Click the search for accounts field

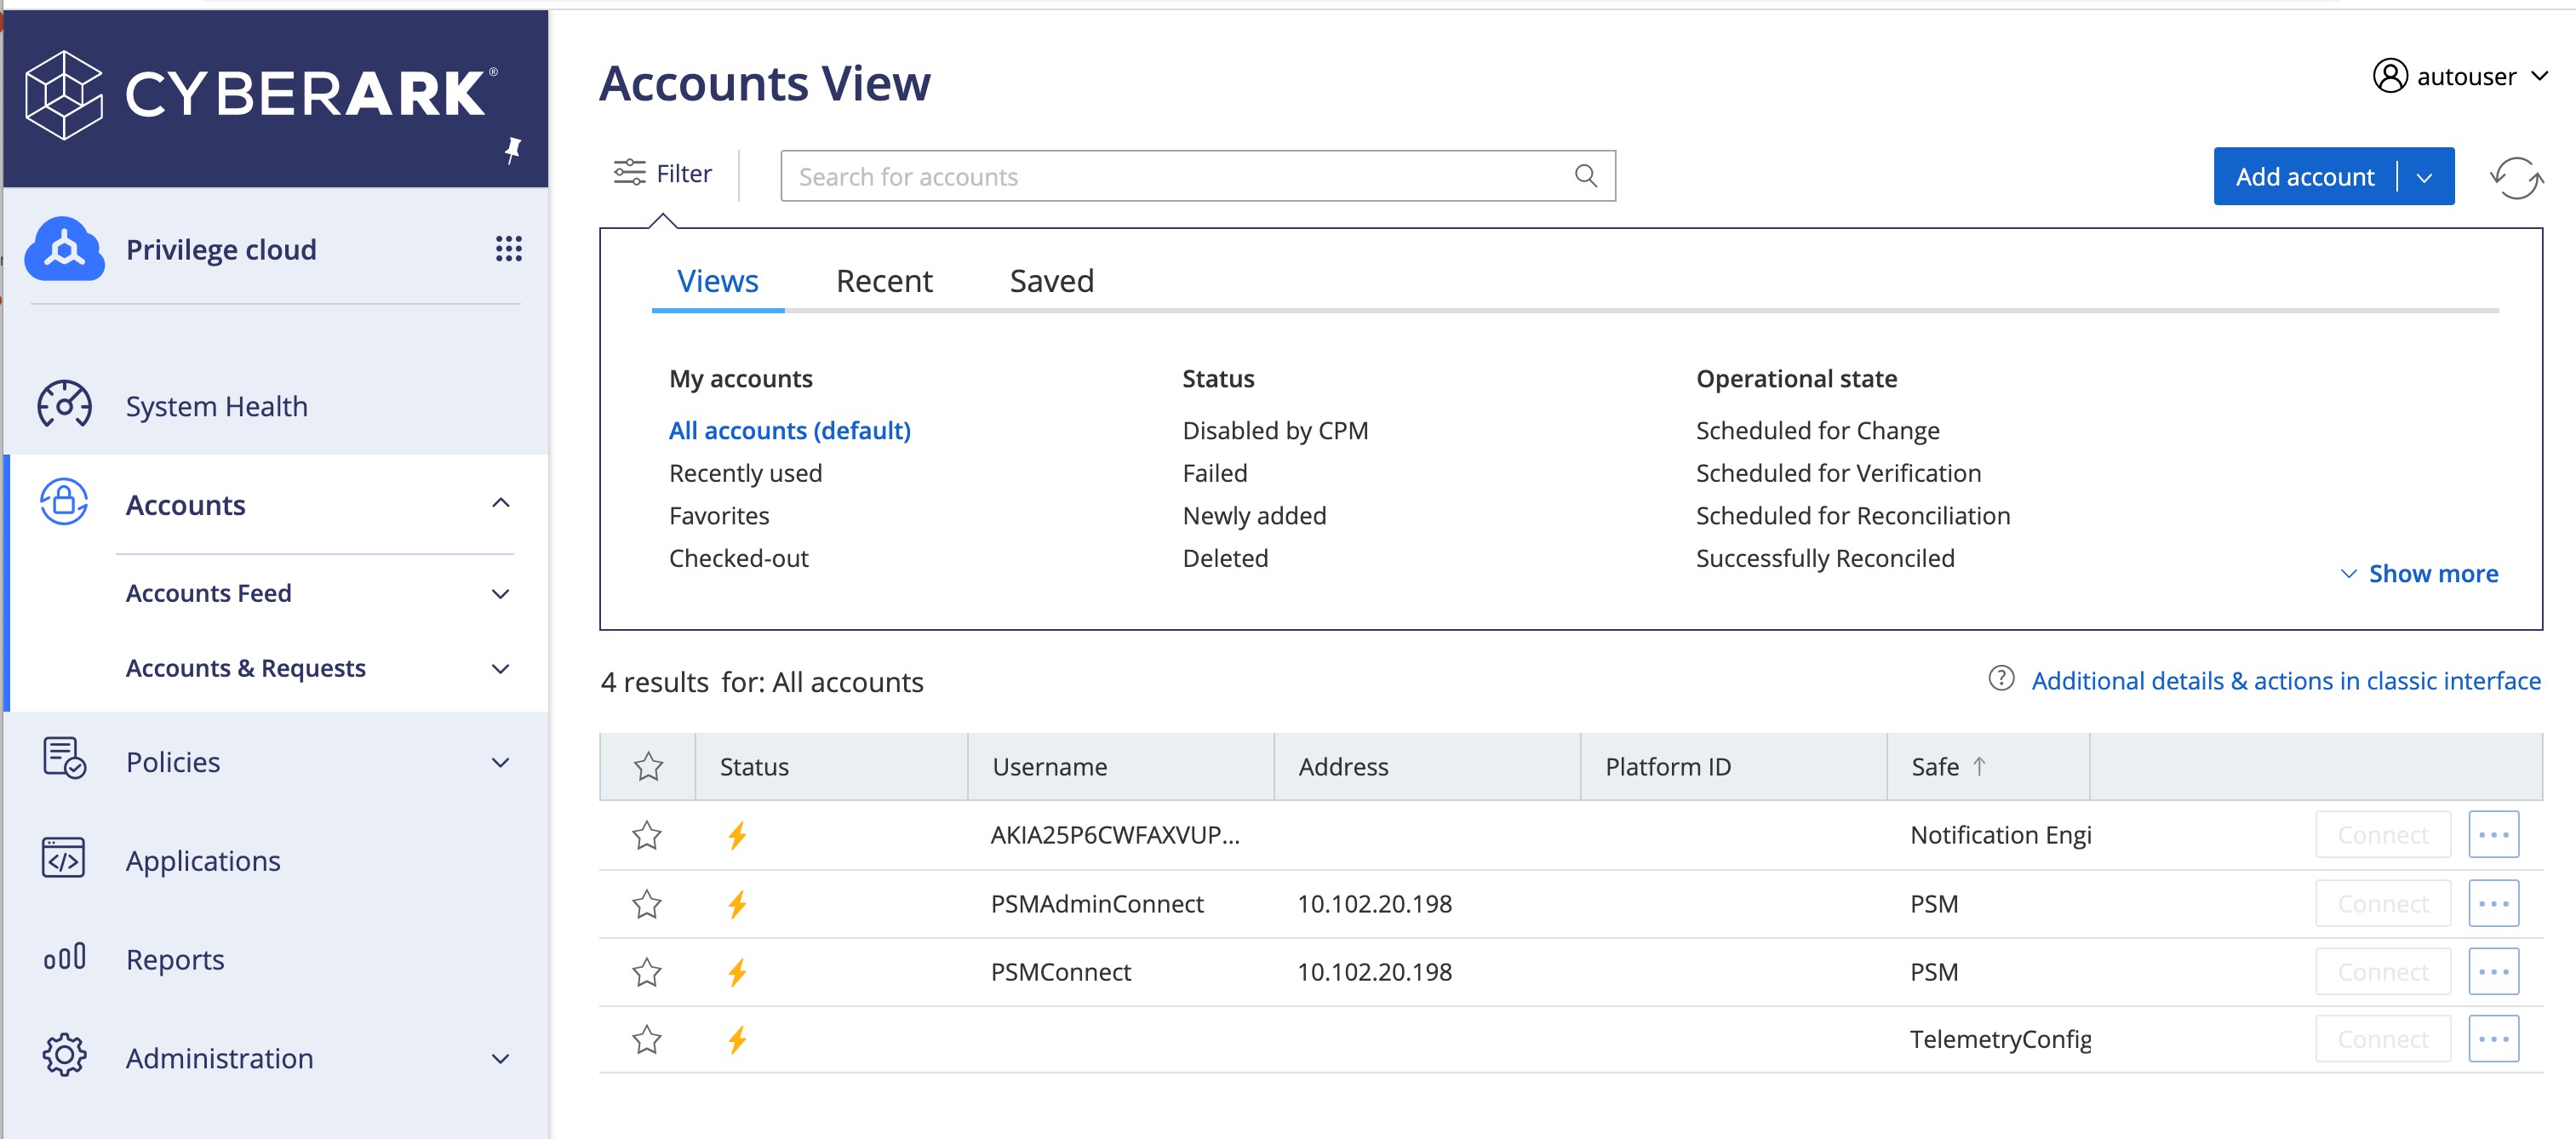pos(1180,175)
